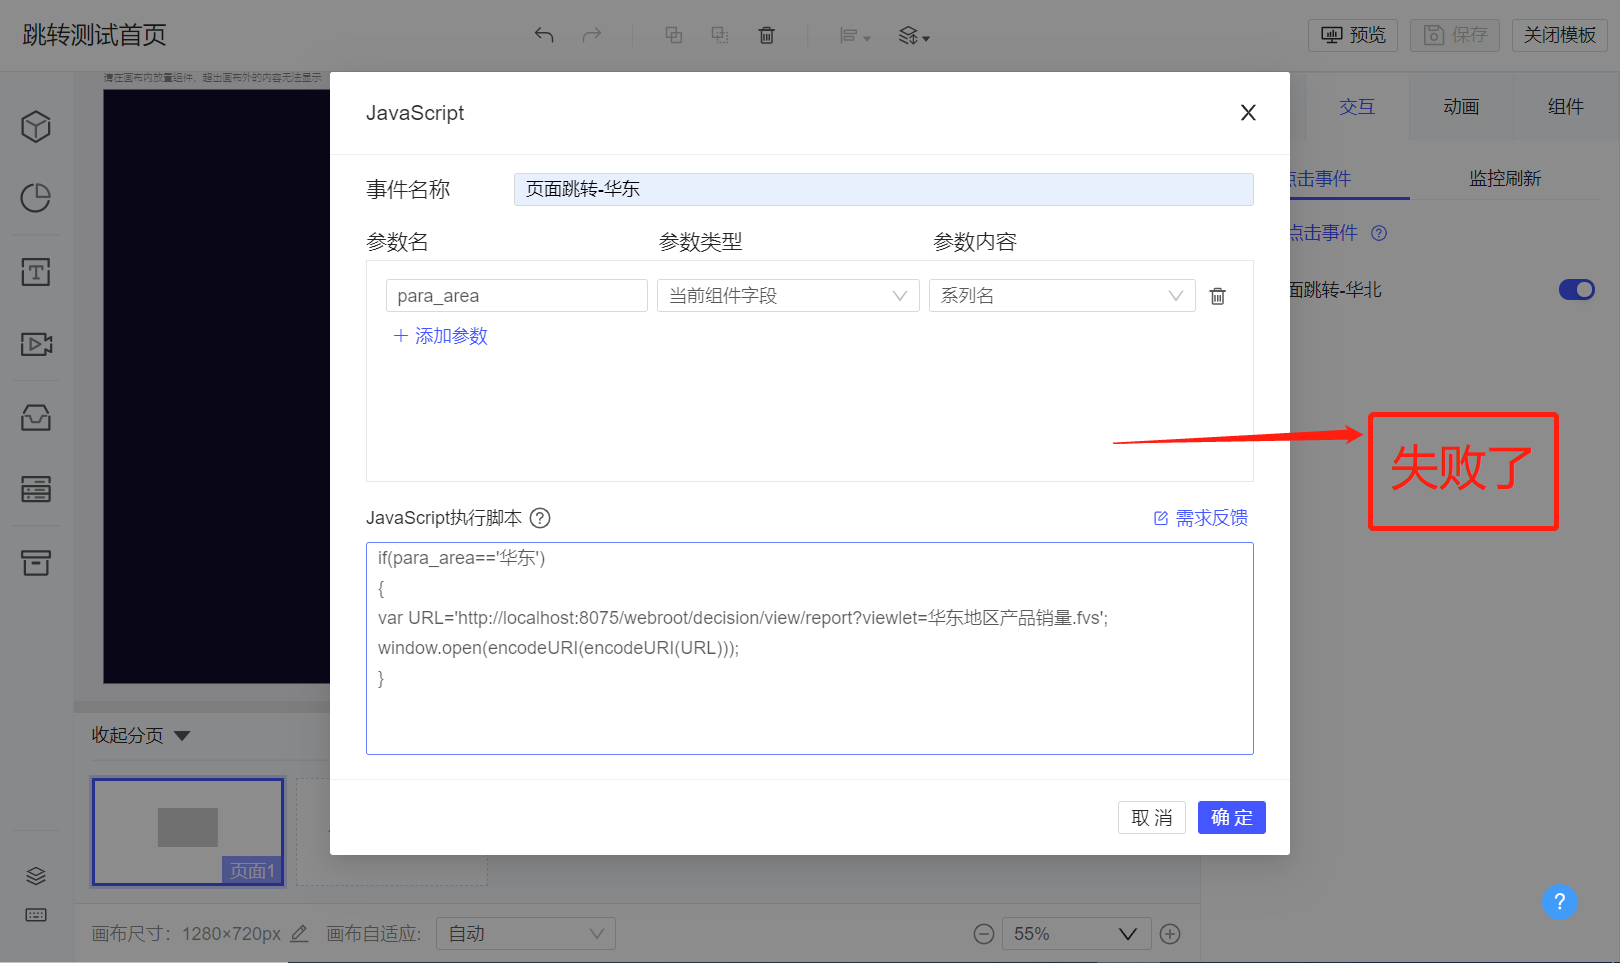Click the help icon beside JavaScript执行脚本
This screenshot has height=963, width=1620.
coord(540,518)
